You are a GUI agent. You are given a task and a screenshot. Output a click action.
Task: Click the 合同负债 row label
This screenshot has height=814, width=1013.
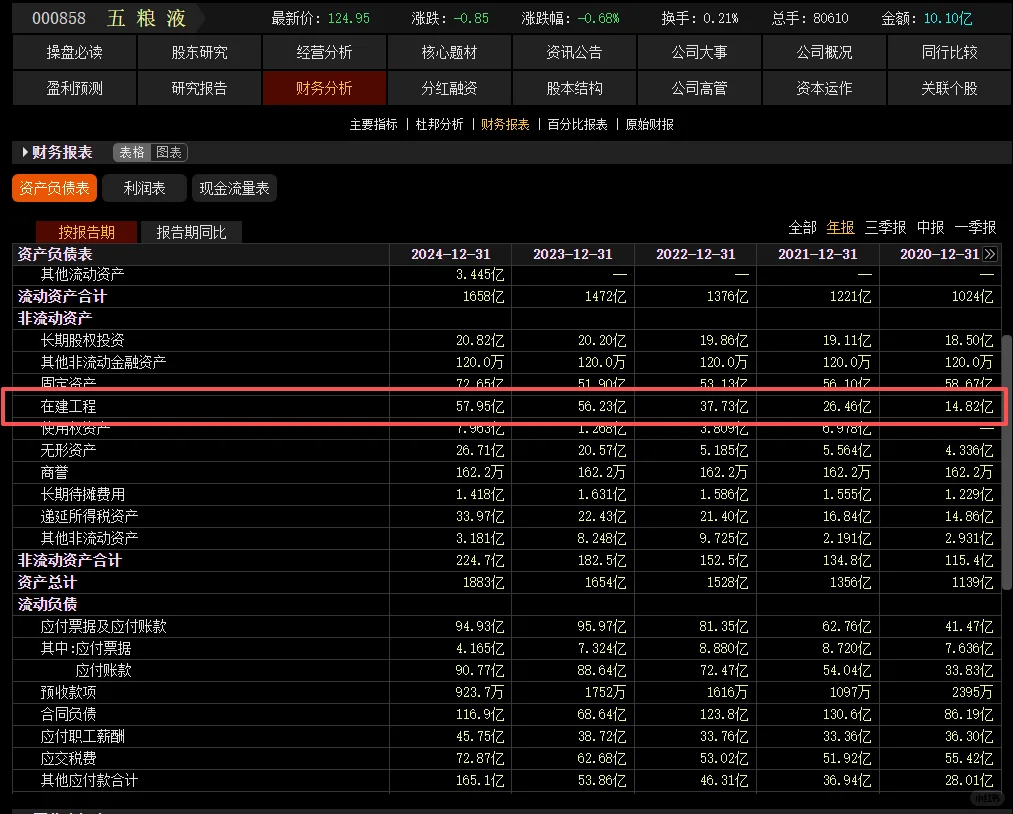coord(68,714)
